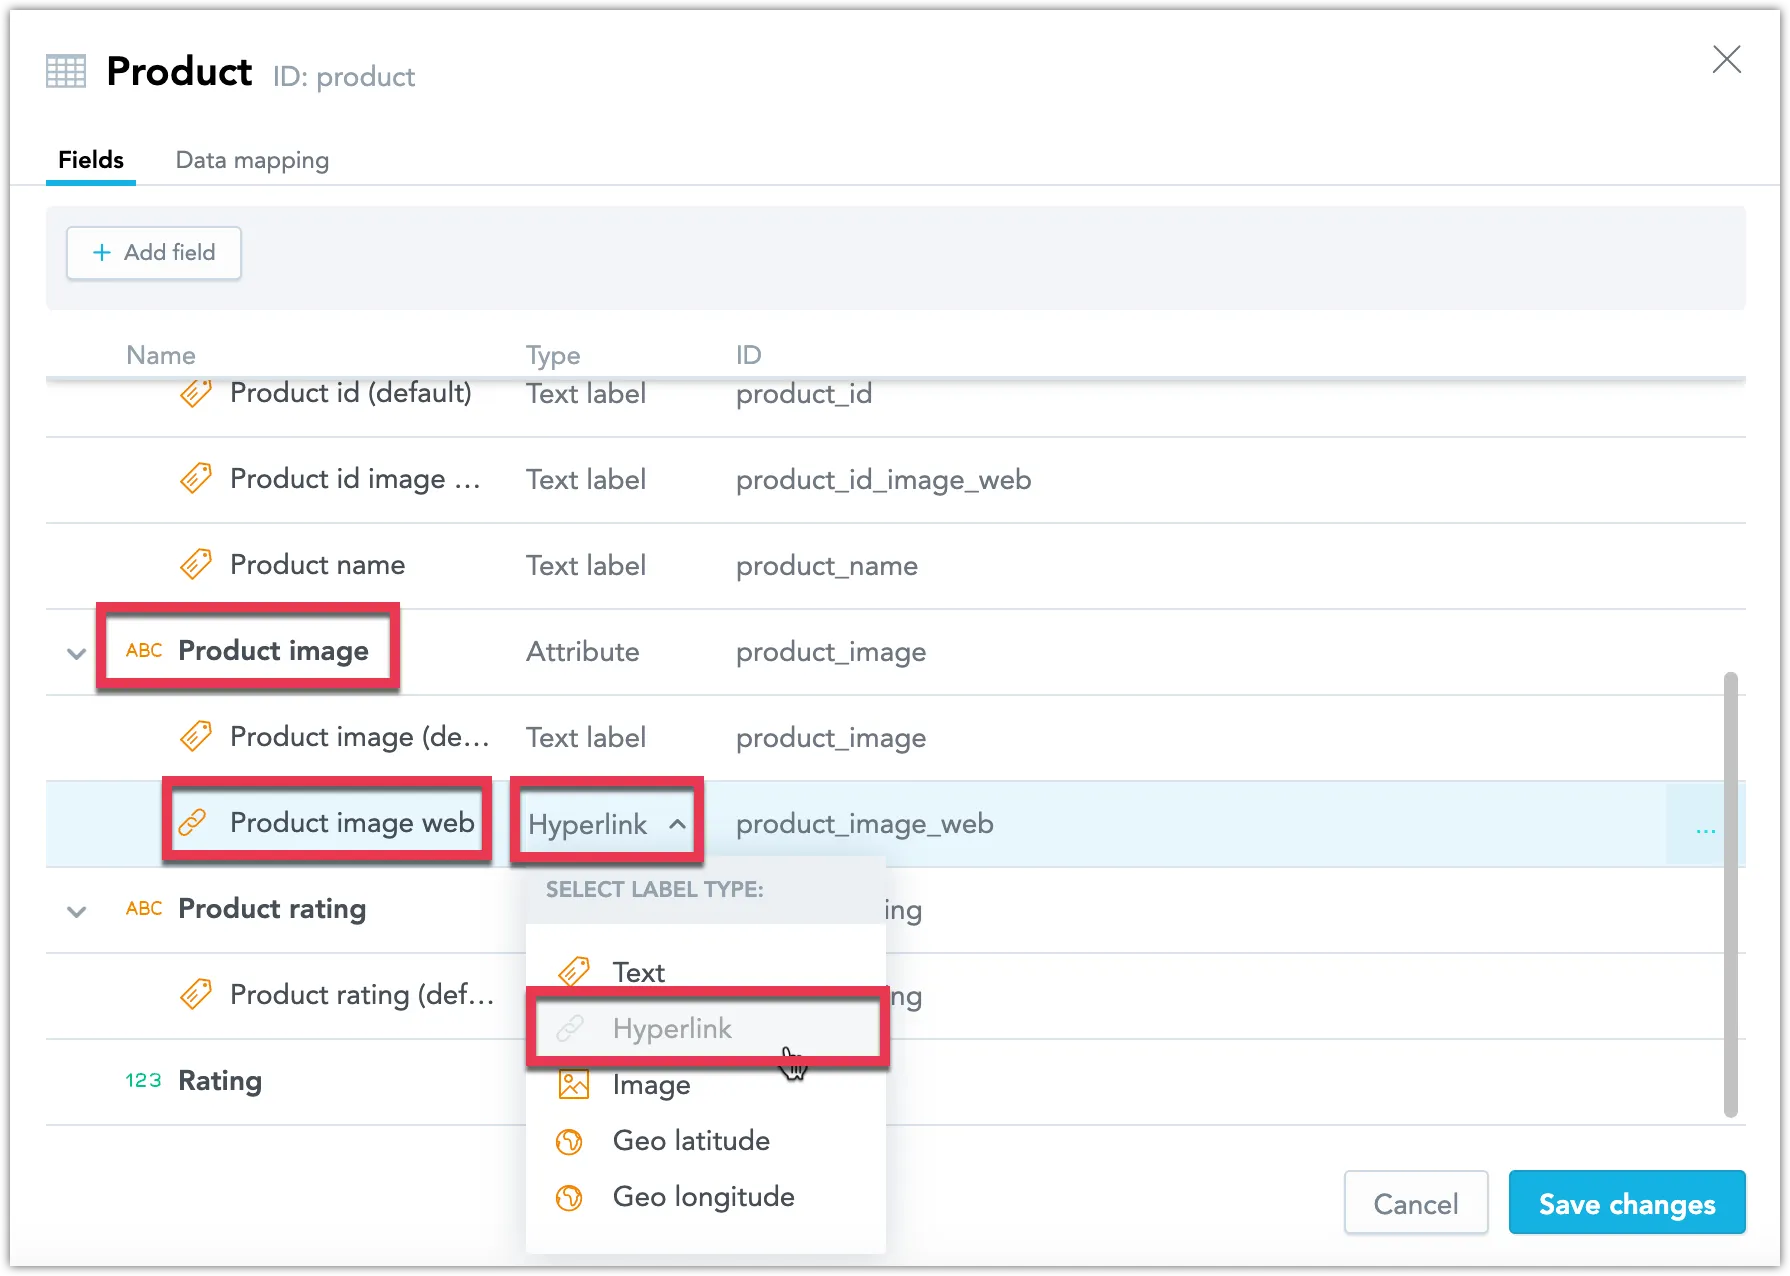Click the Product dataset table icon
The width and height of the screenshot is (1790, 1276).
(66, 72)
